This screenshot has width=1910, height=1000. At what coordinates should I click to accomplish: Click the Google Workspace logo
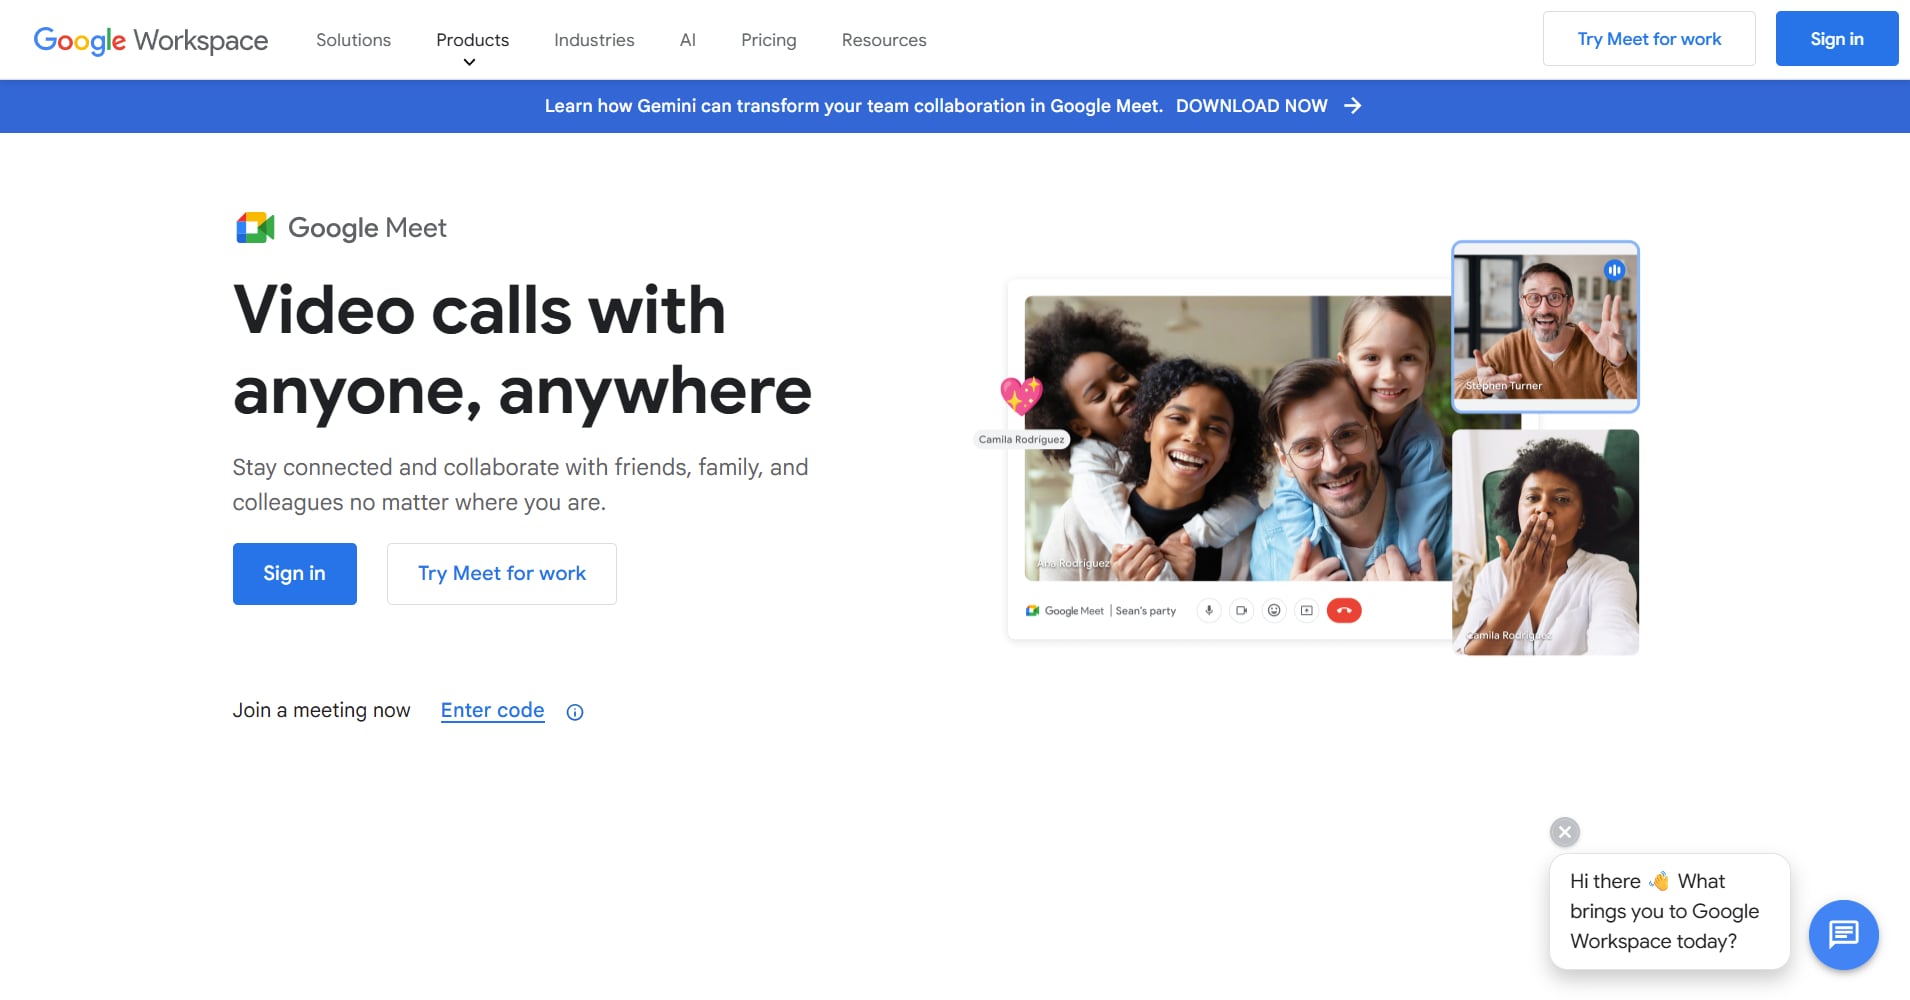coord(151,40)
